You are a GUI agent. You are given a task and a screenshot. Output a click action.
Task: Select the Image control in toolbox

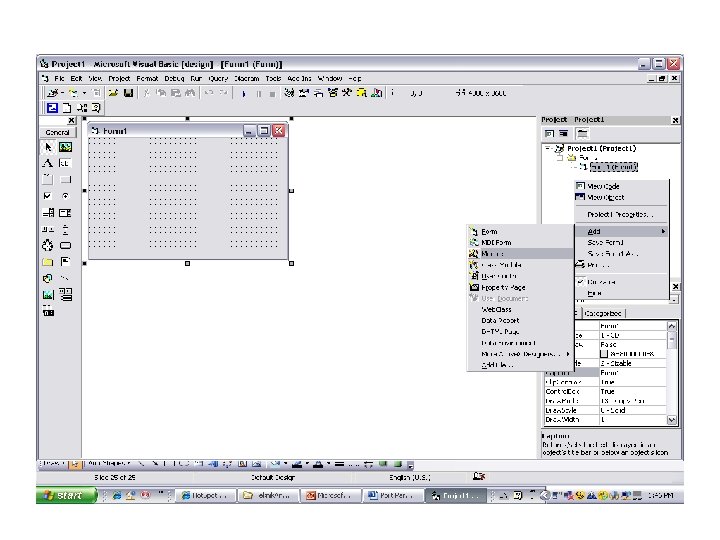click(48, 295)
